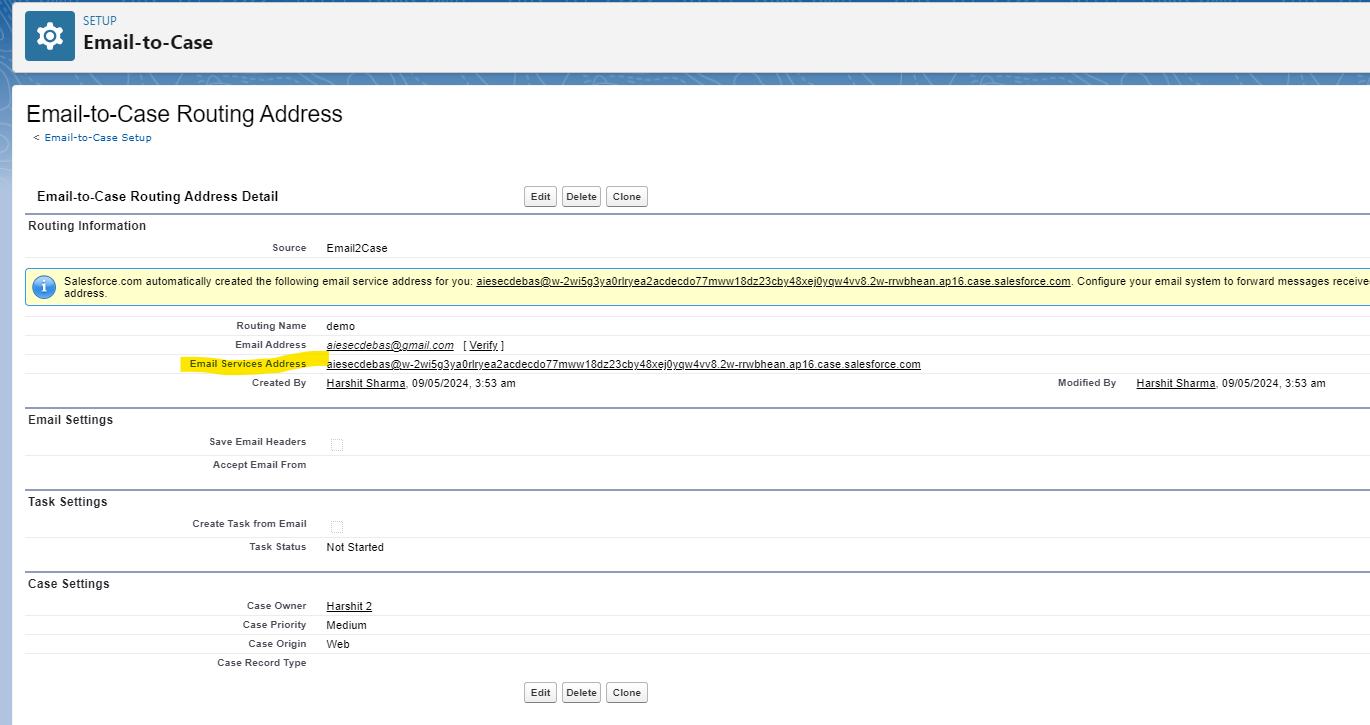The image size is (1370, 725).
Task: Click the info icon in the yellow banner
Action: [x=43, y=288]
